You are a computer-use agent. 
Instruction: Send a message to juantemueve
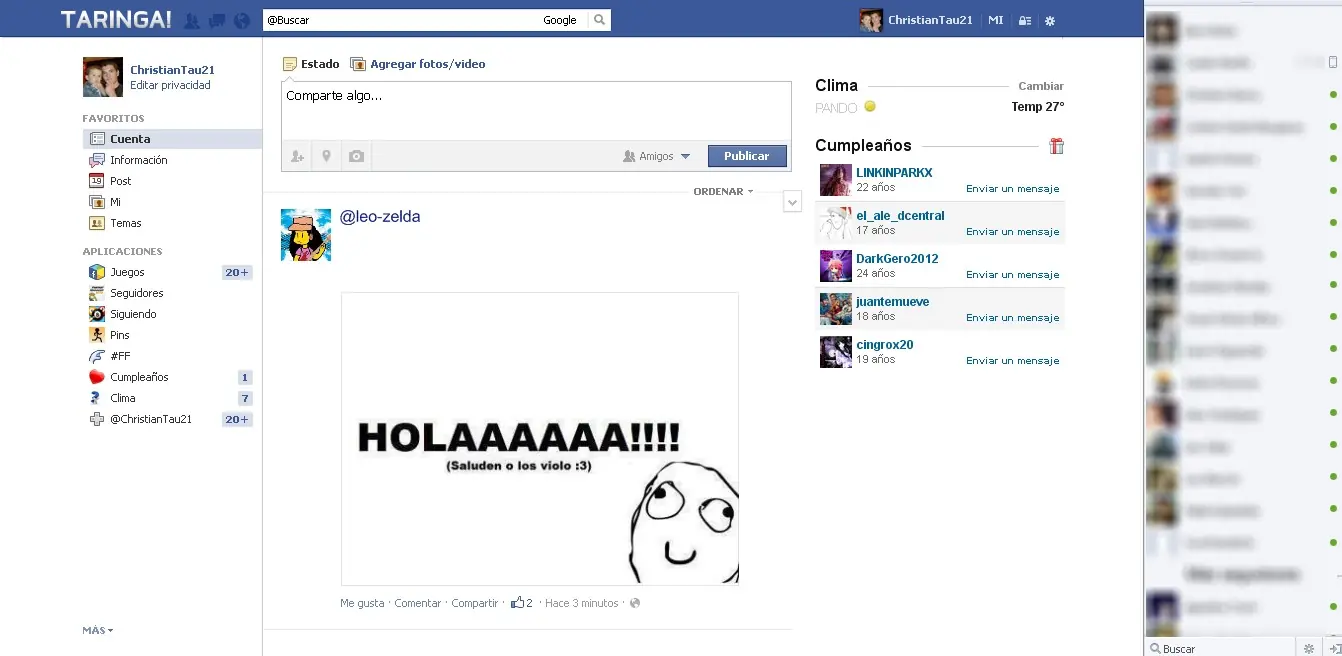point(1012,318)
